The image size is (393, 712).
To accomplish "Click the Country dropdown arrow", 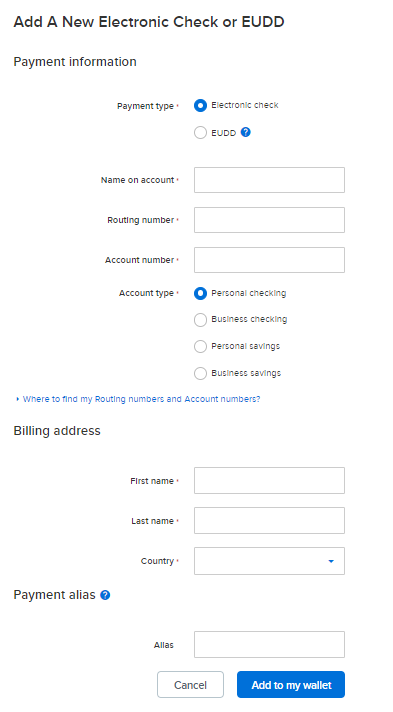I will point(331,561).
